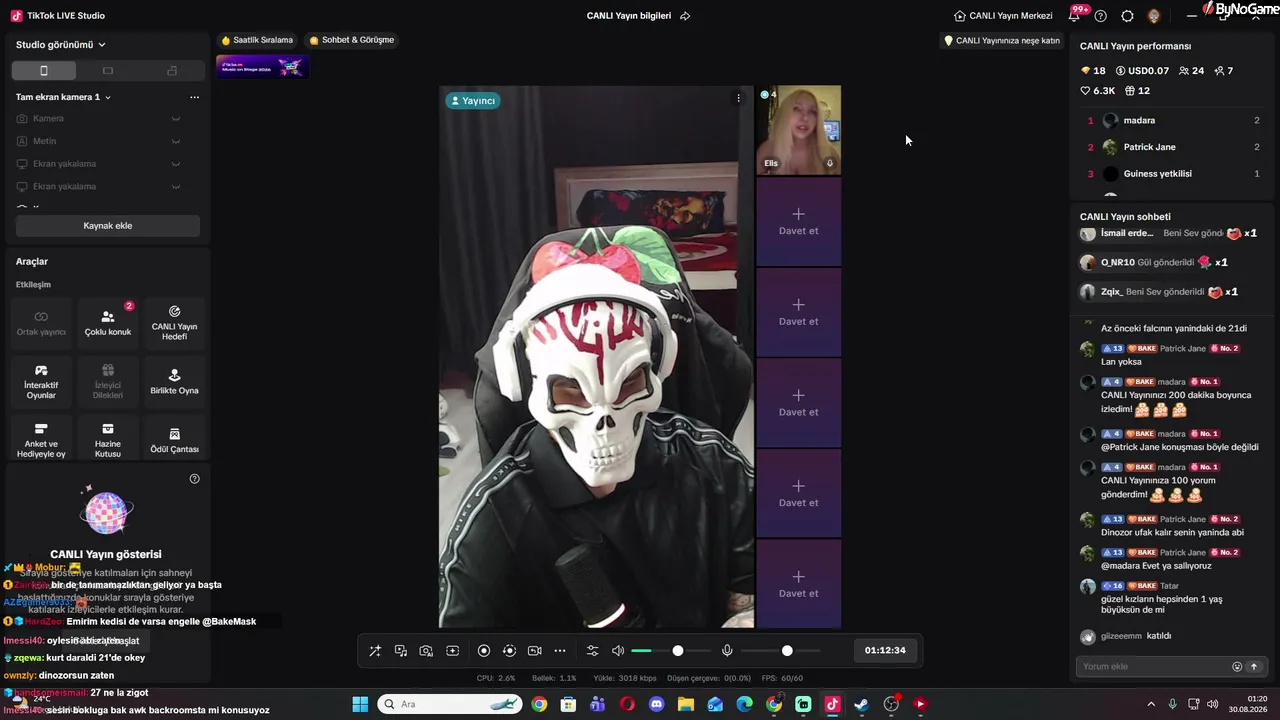This screenshot has width=1280, height=720.
Task: Select the Metin source row
Action: pos(100,141)
